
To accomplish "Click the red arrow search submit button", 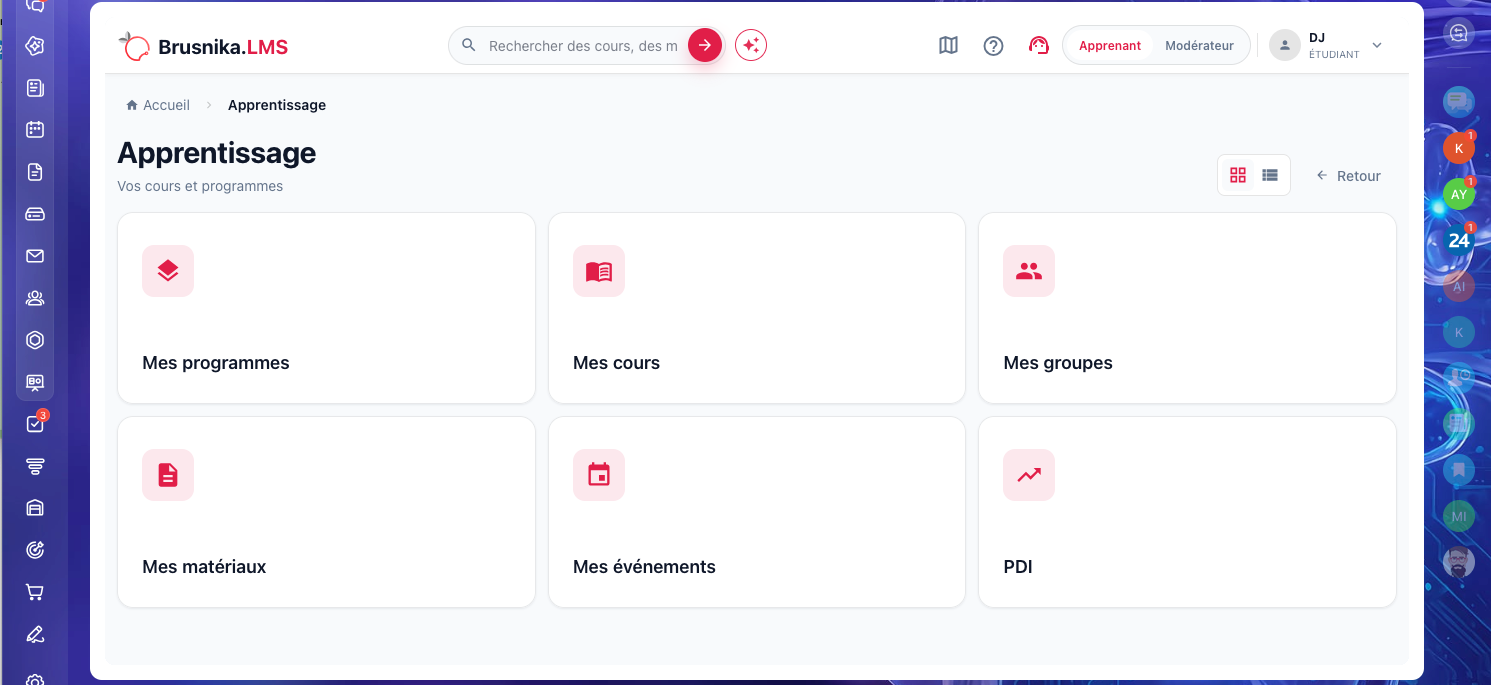I will (705, 45).
